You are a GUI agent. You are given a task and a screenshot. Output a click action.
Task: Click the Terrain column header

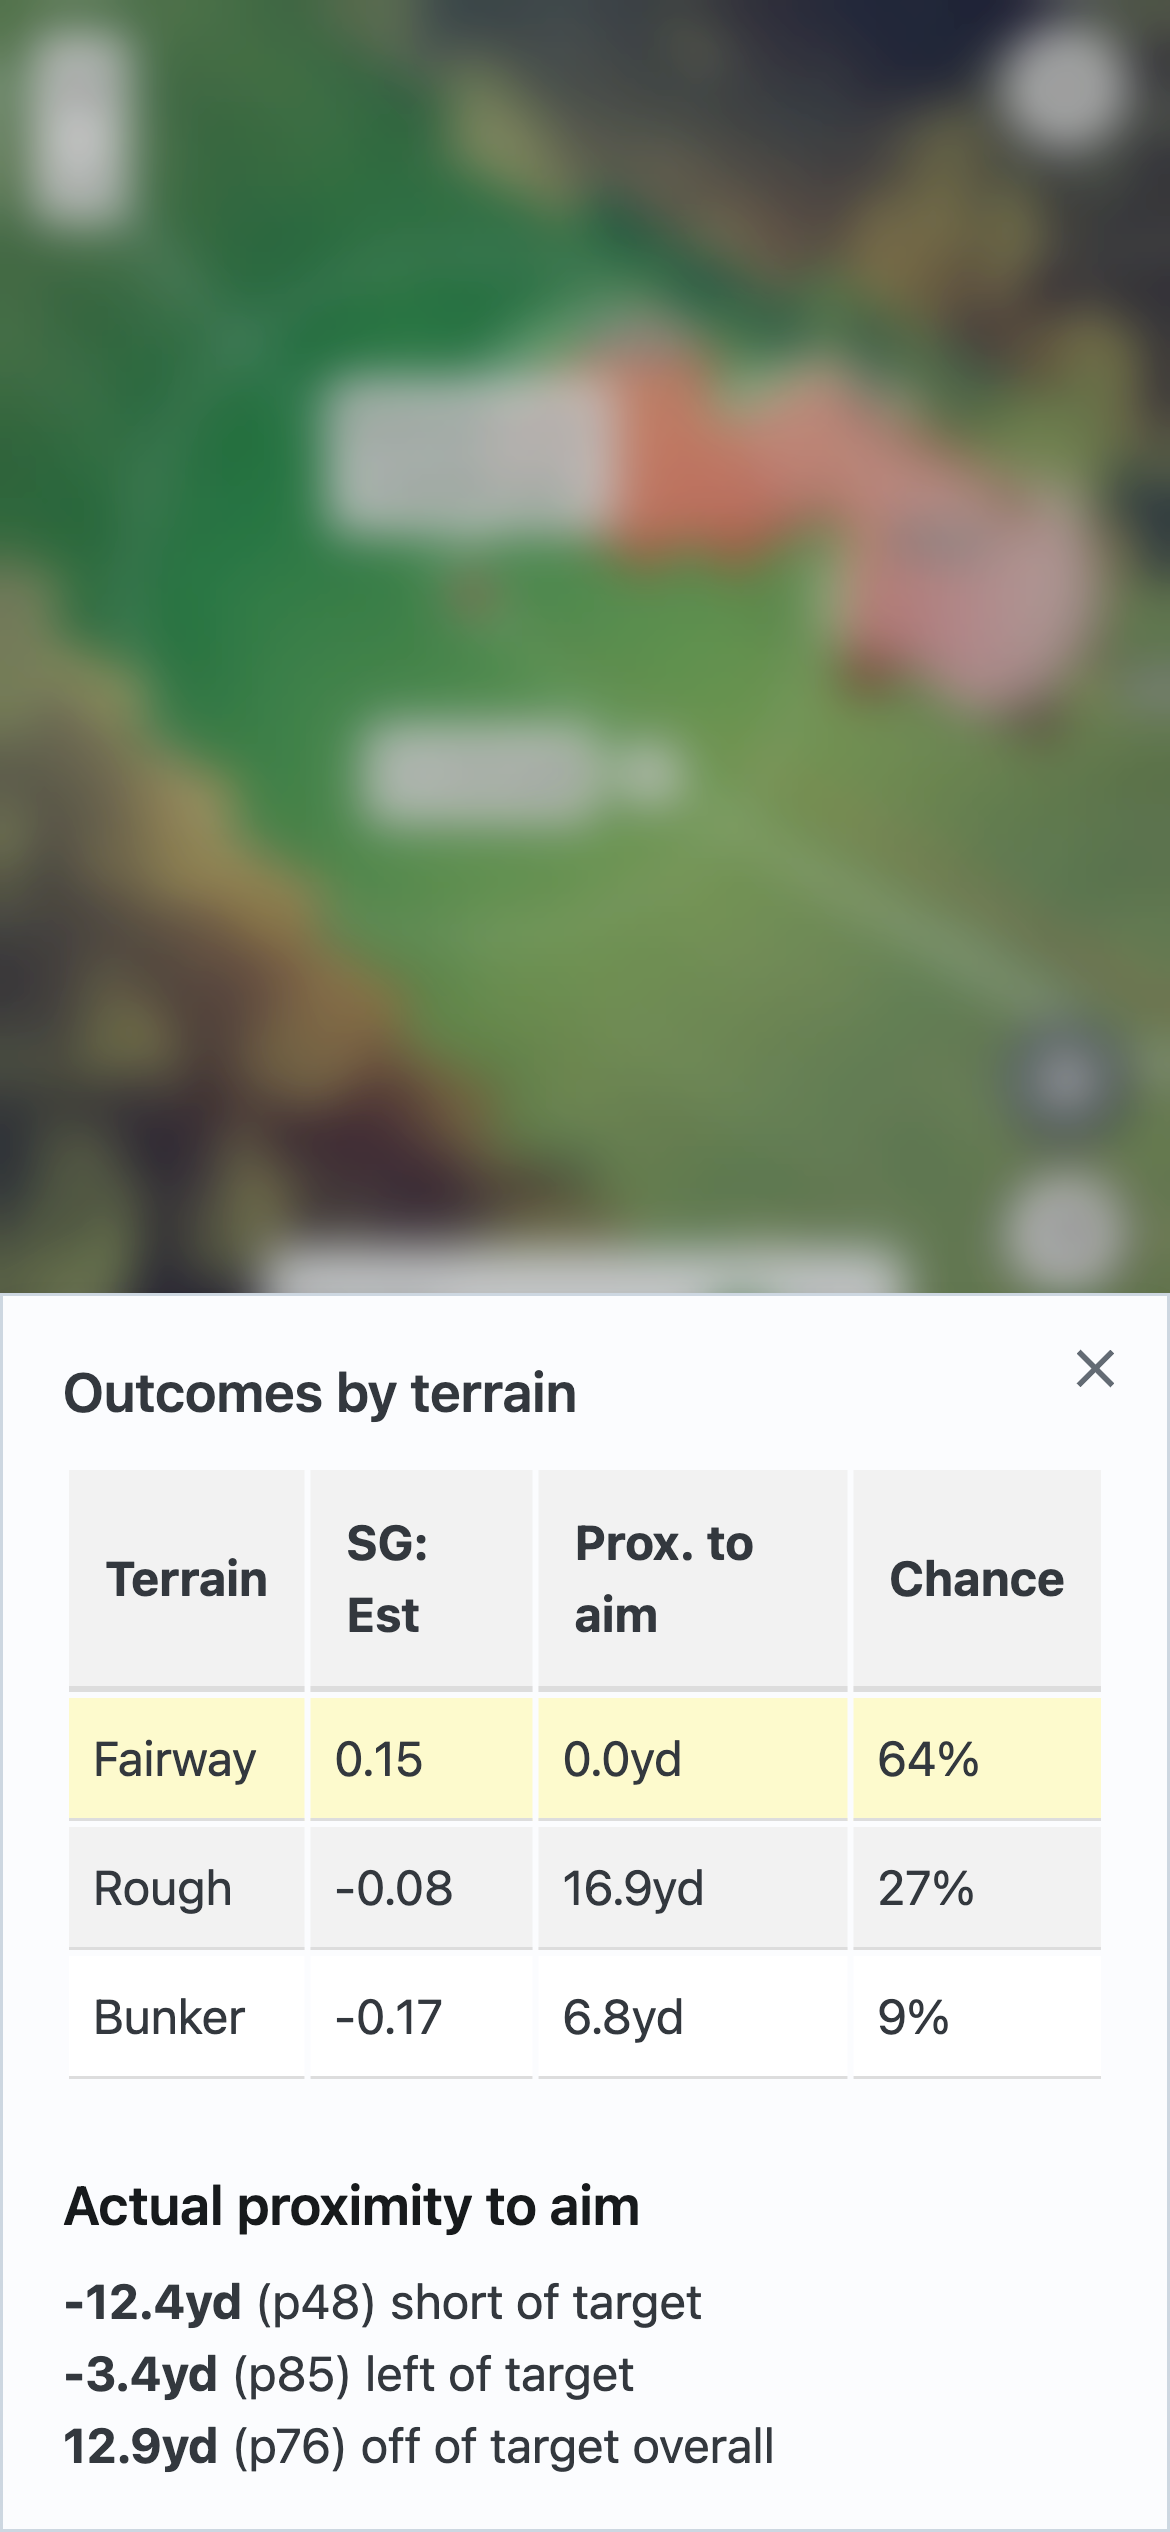click(187, 1580)
